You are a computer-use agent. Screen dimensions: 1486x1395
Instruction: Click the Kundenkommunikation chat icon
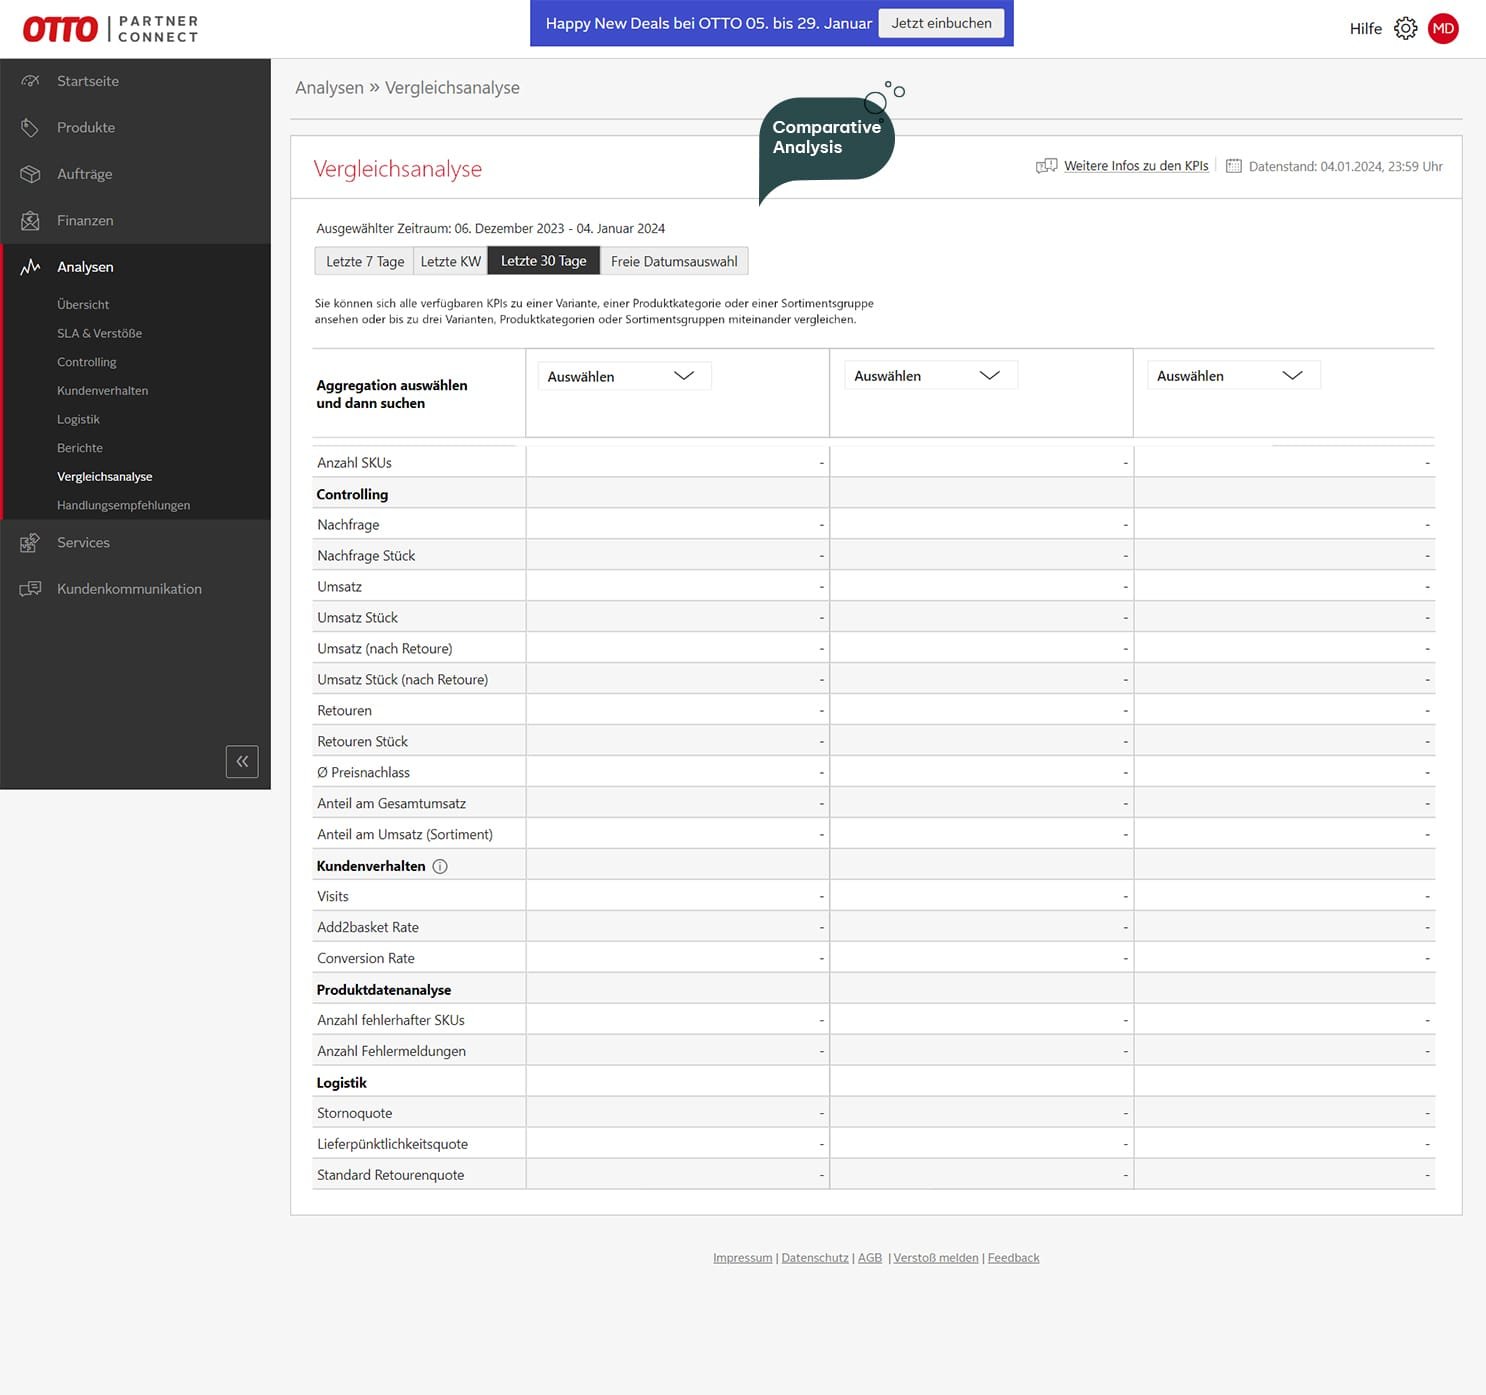pyautogui.click(x=30, y=589)
